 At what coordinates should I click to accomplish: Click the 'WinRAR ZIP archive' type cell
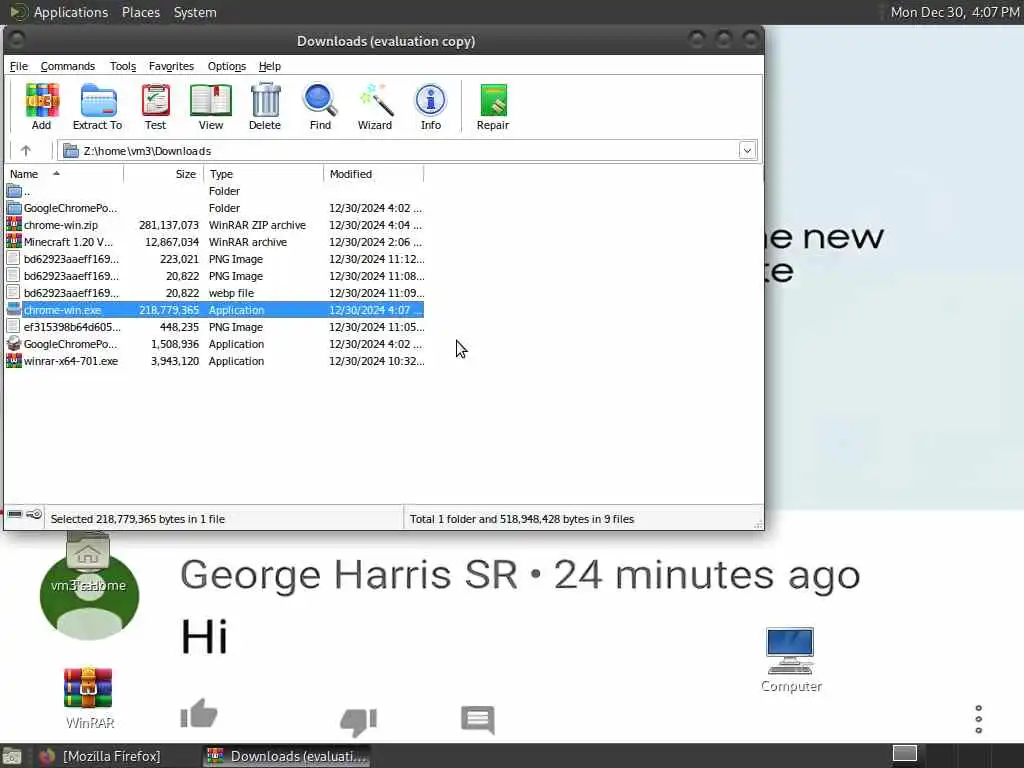pyautogui.click(x=257, y=225)
